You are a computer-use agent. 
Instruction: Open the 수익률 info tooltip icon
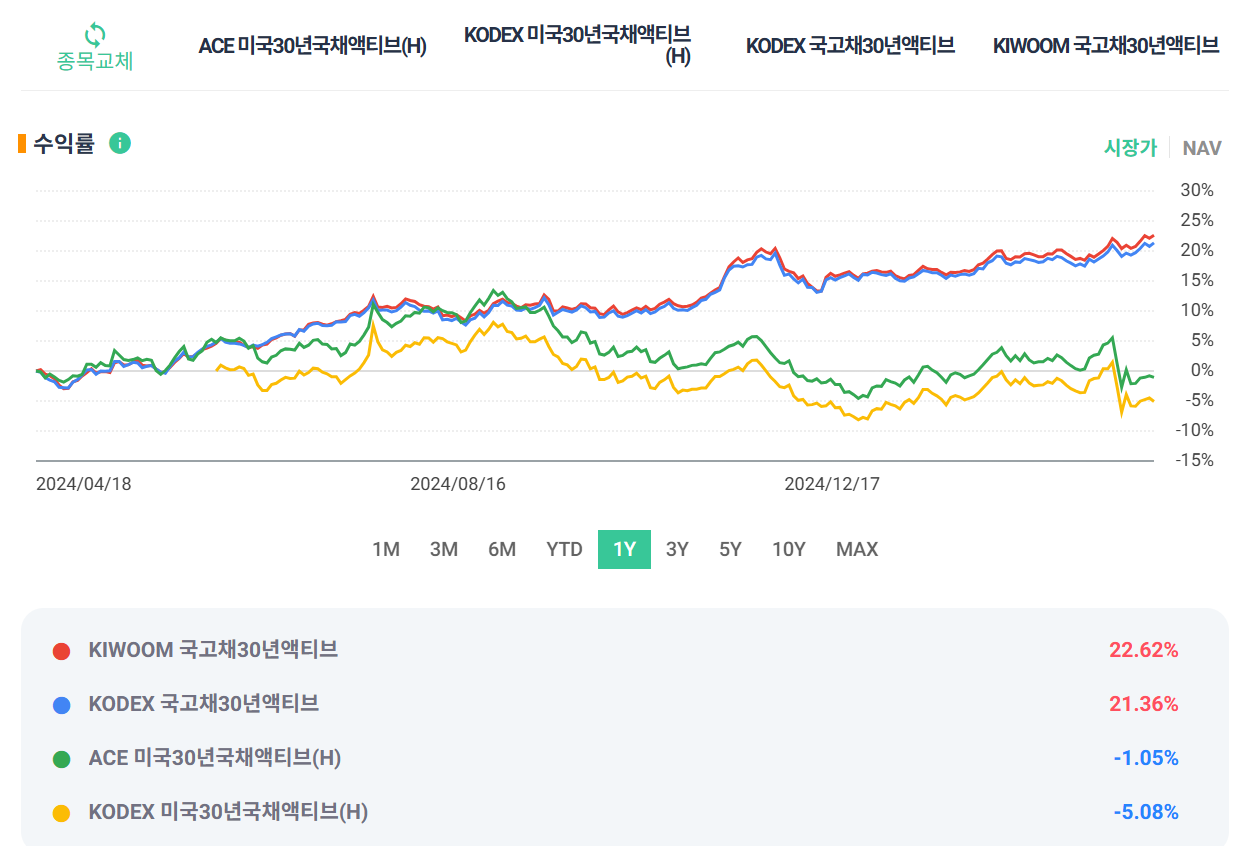click(x=120, y=143)
